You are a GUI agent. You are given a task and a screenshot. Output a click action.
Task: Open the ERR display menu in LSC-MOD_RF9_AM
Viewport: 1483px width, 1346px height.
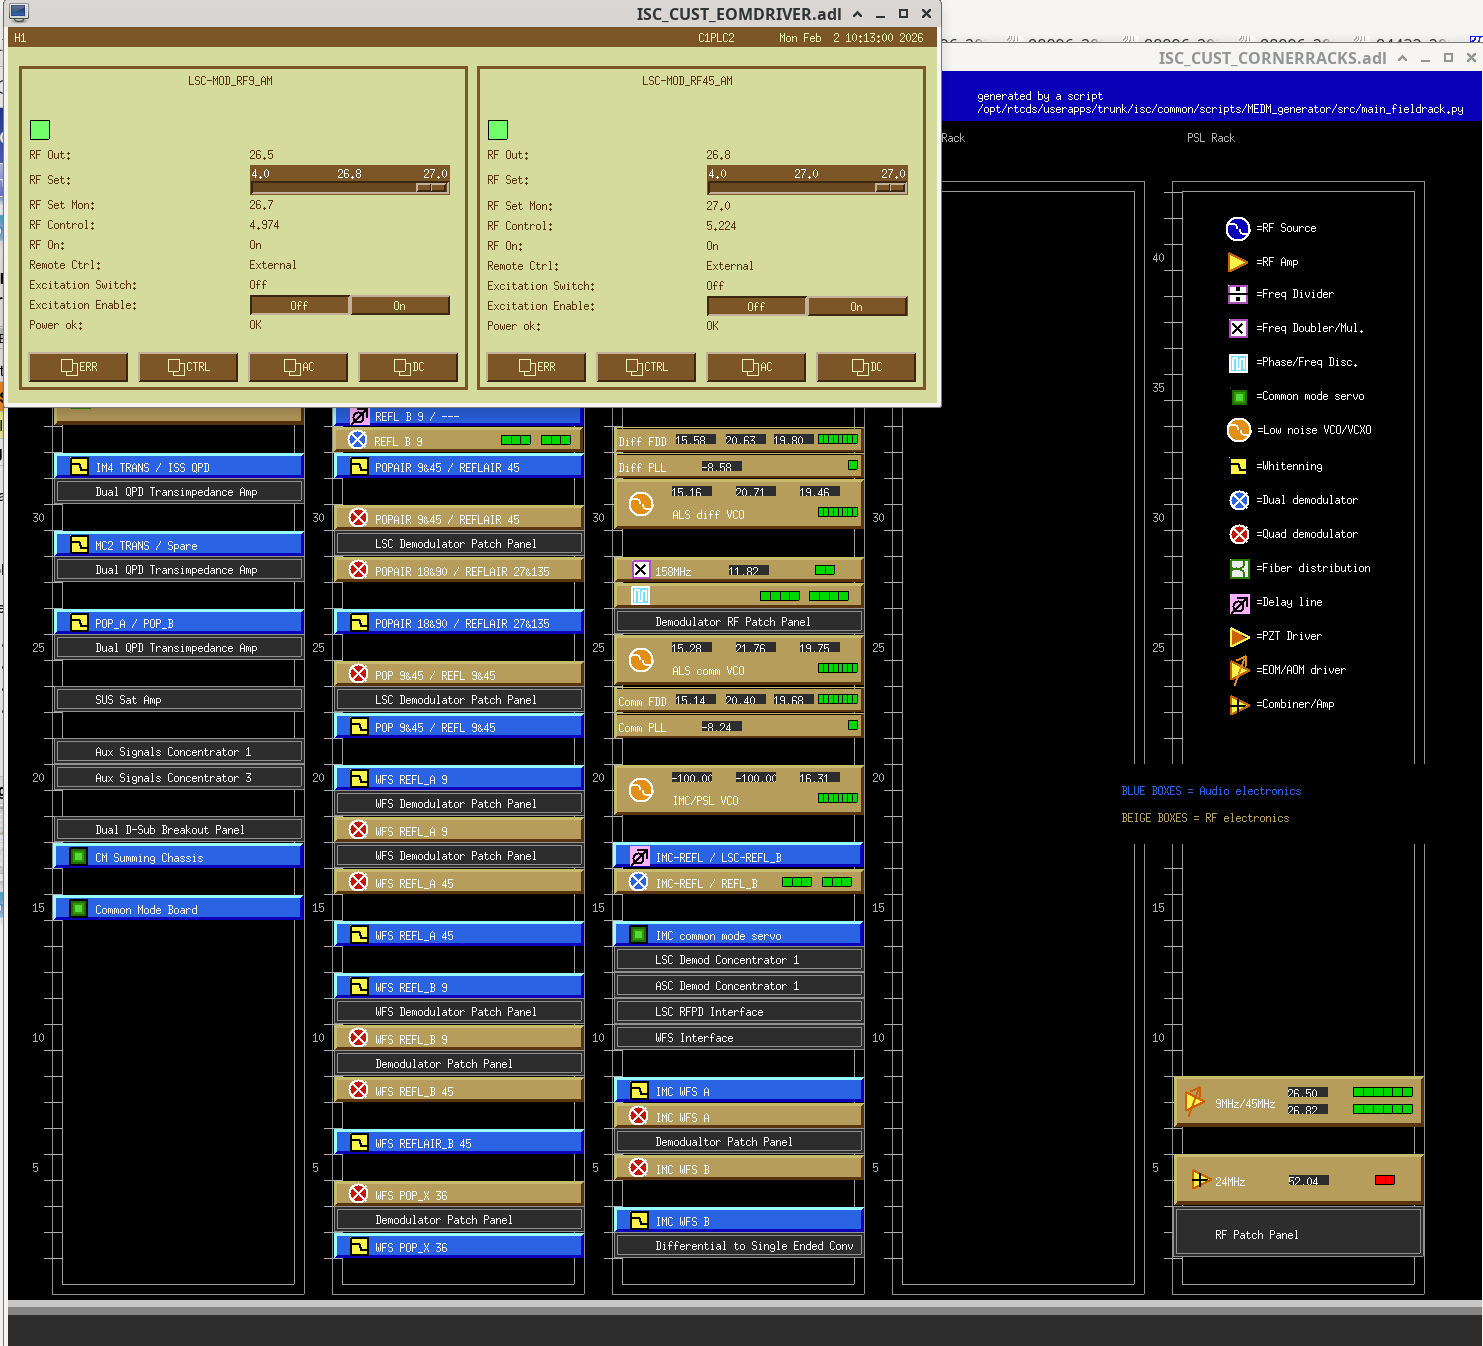[x=78, y=367]
